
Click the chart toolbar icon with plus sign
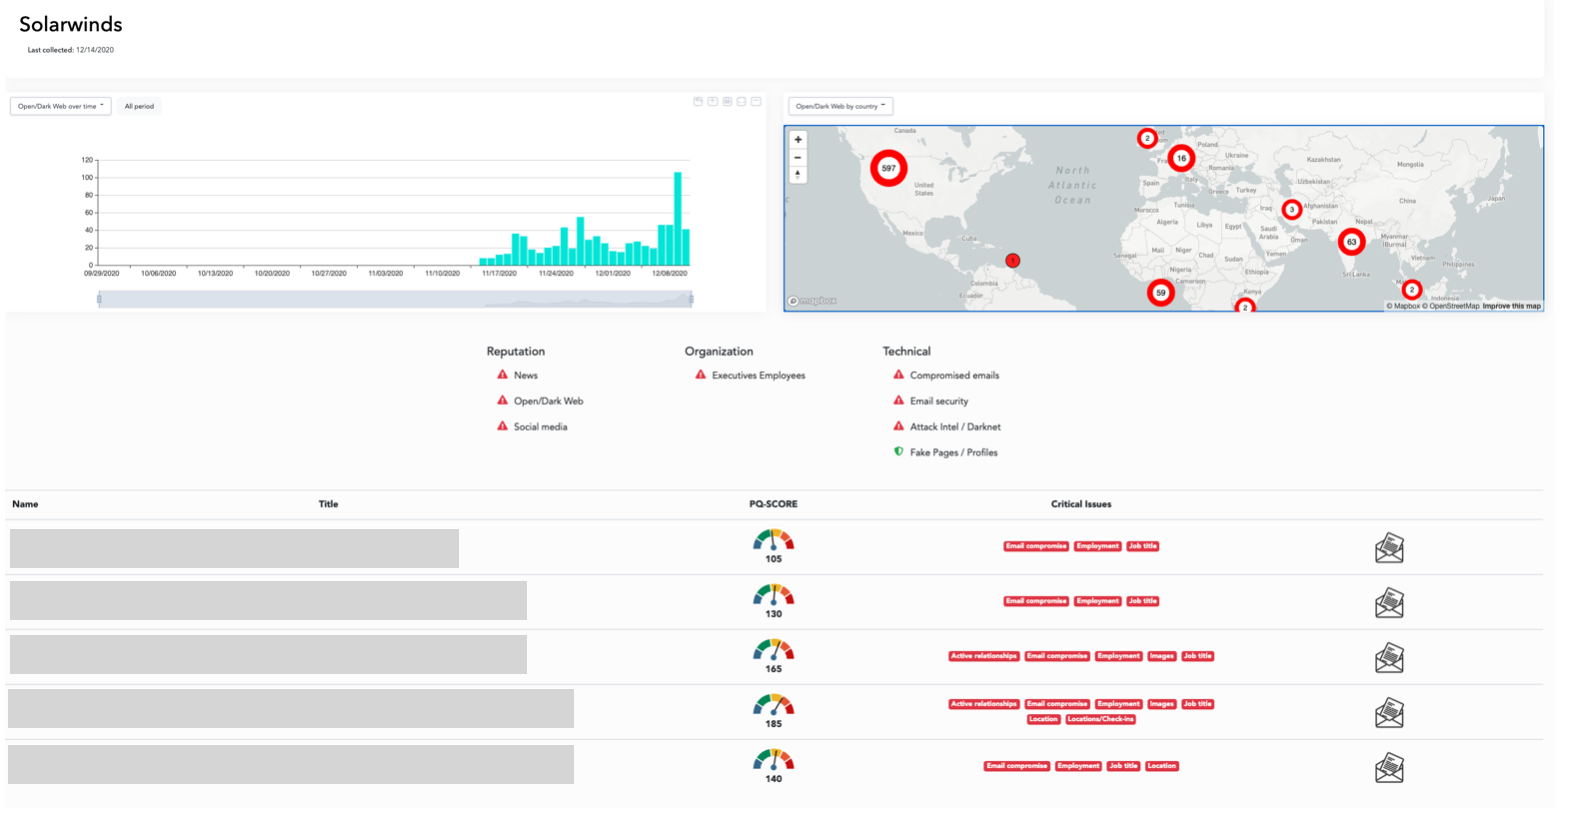(x=713, y=101)
